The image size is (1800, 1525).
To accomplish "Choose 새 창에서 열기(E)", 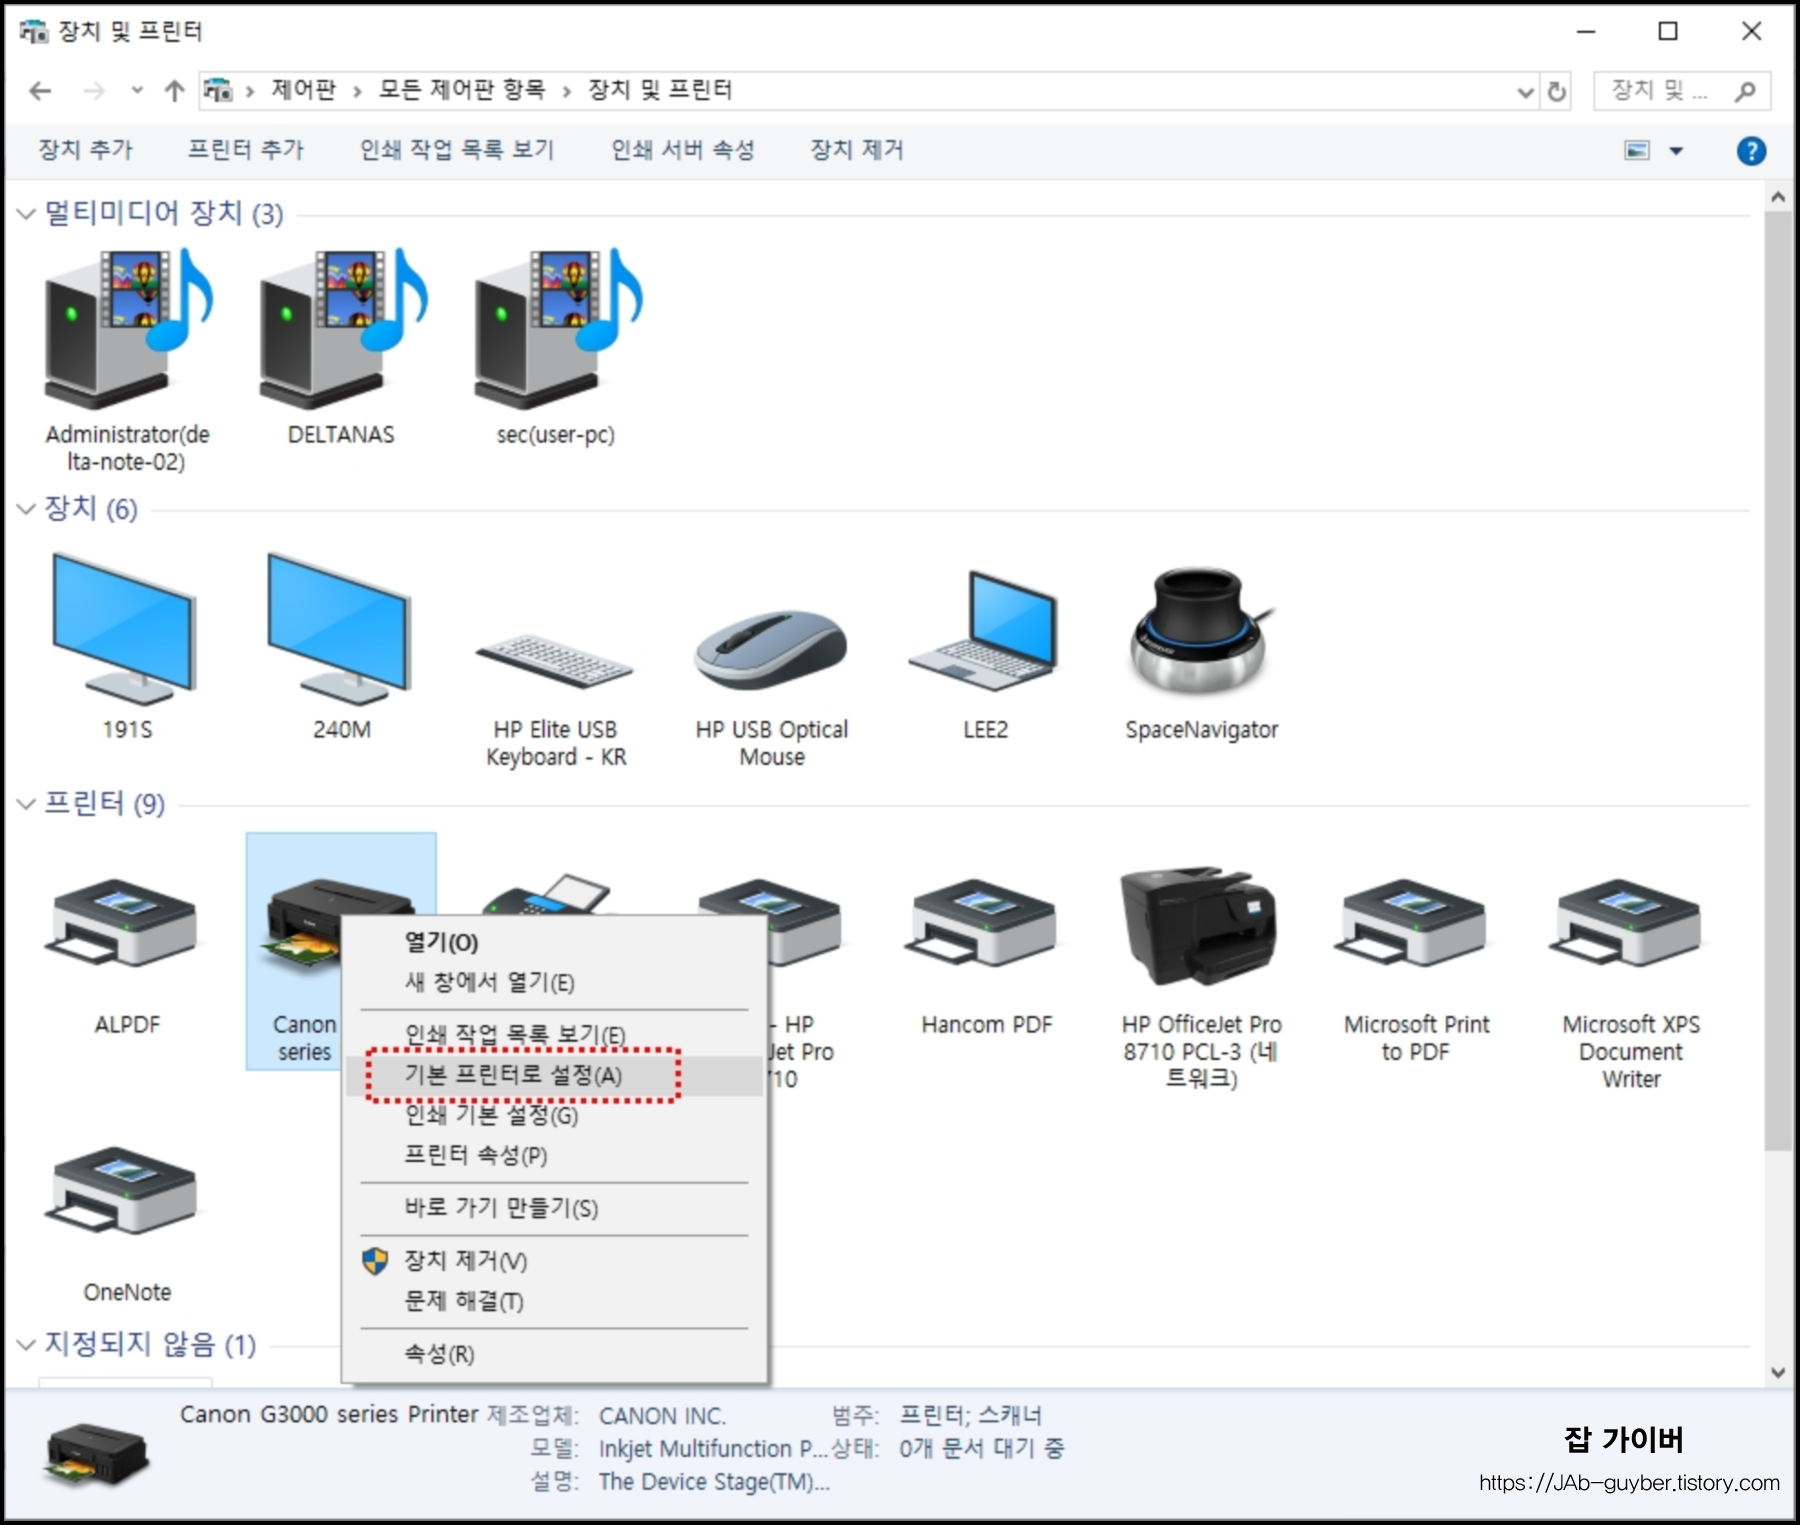I will 555,983.
